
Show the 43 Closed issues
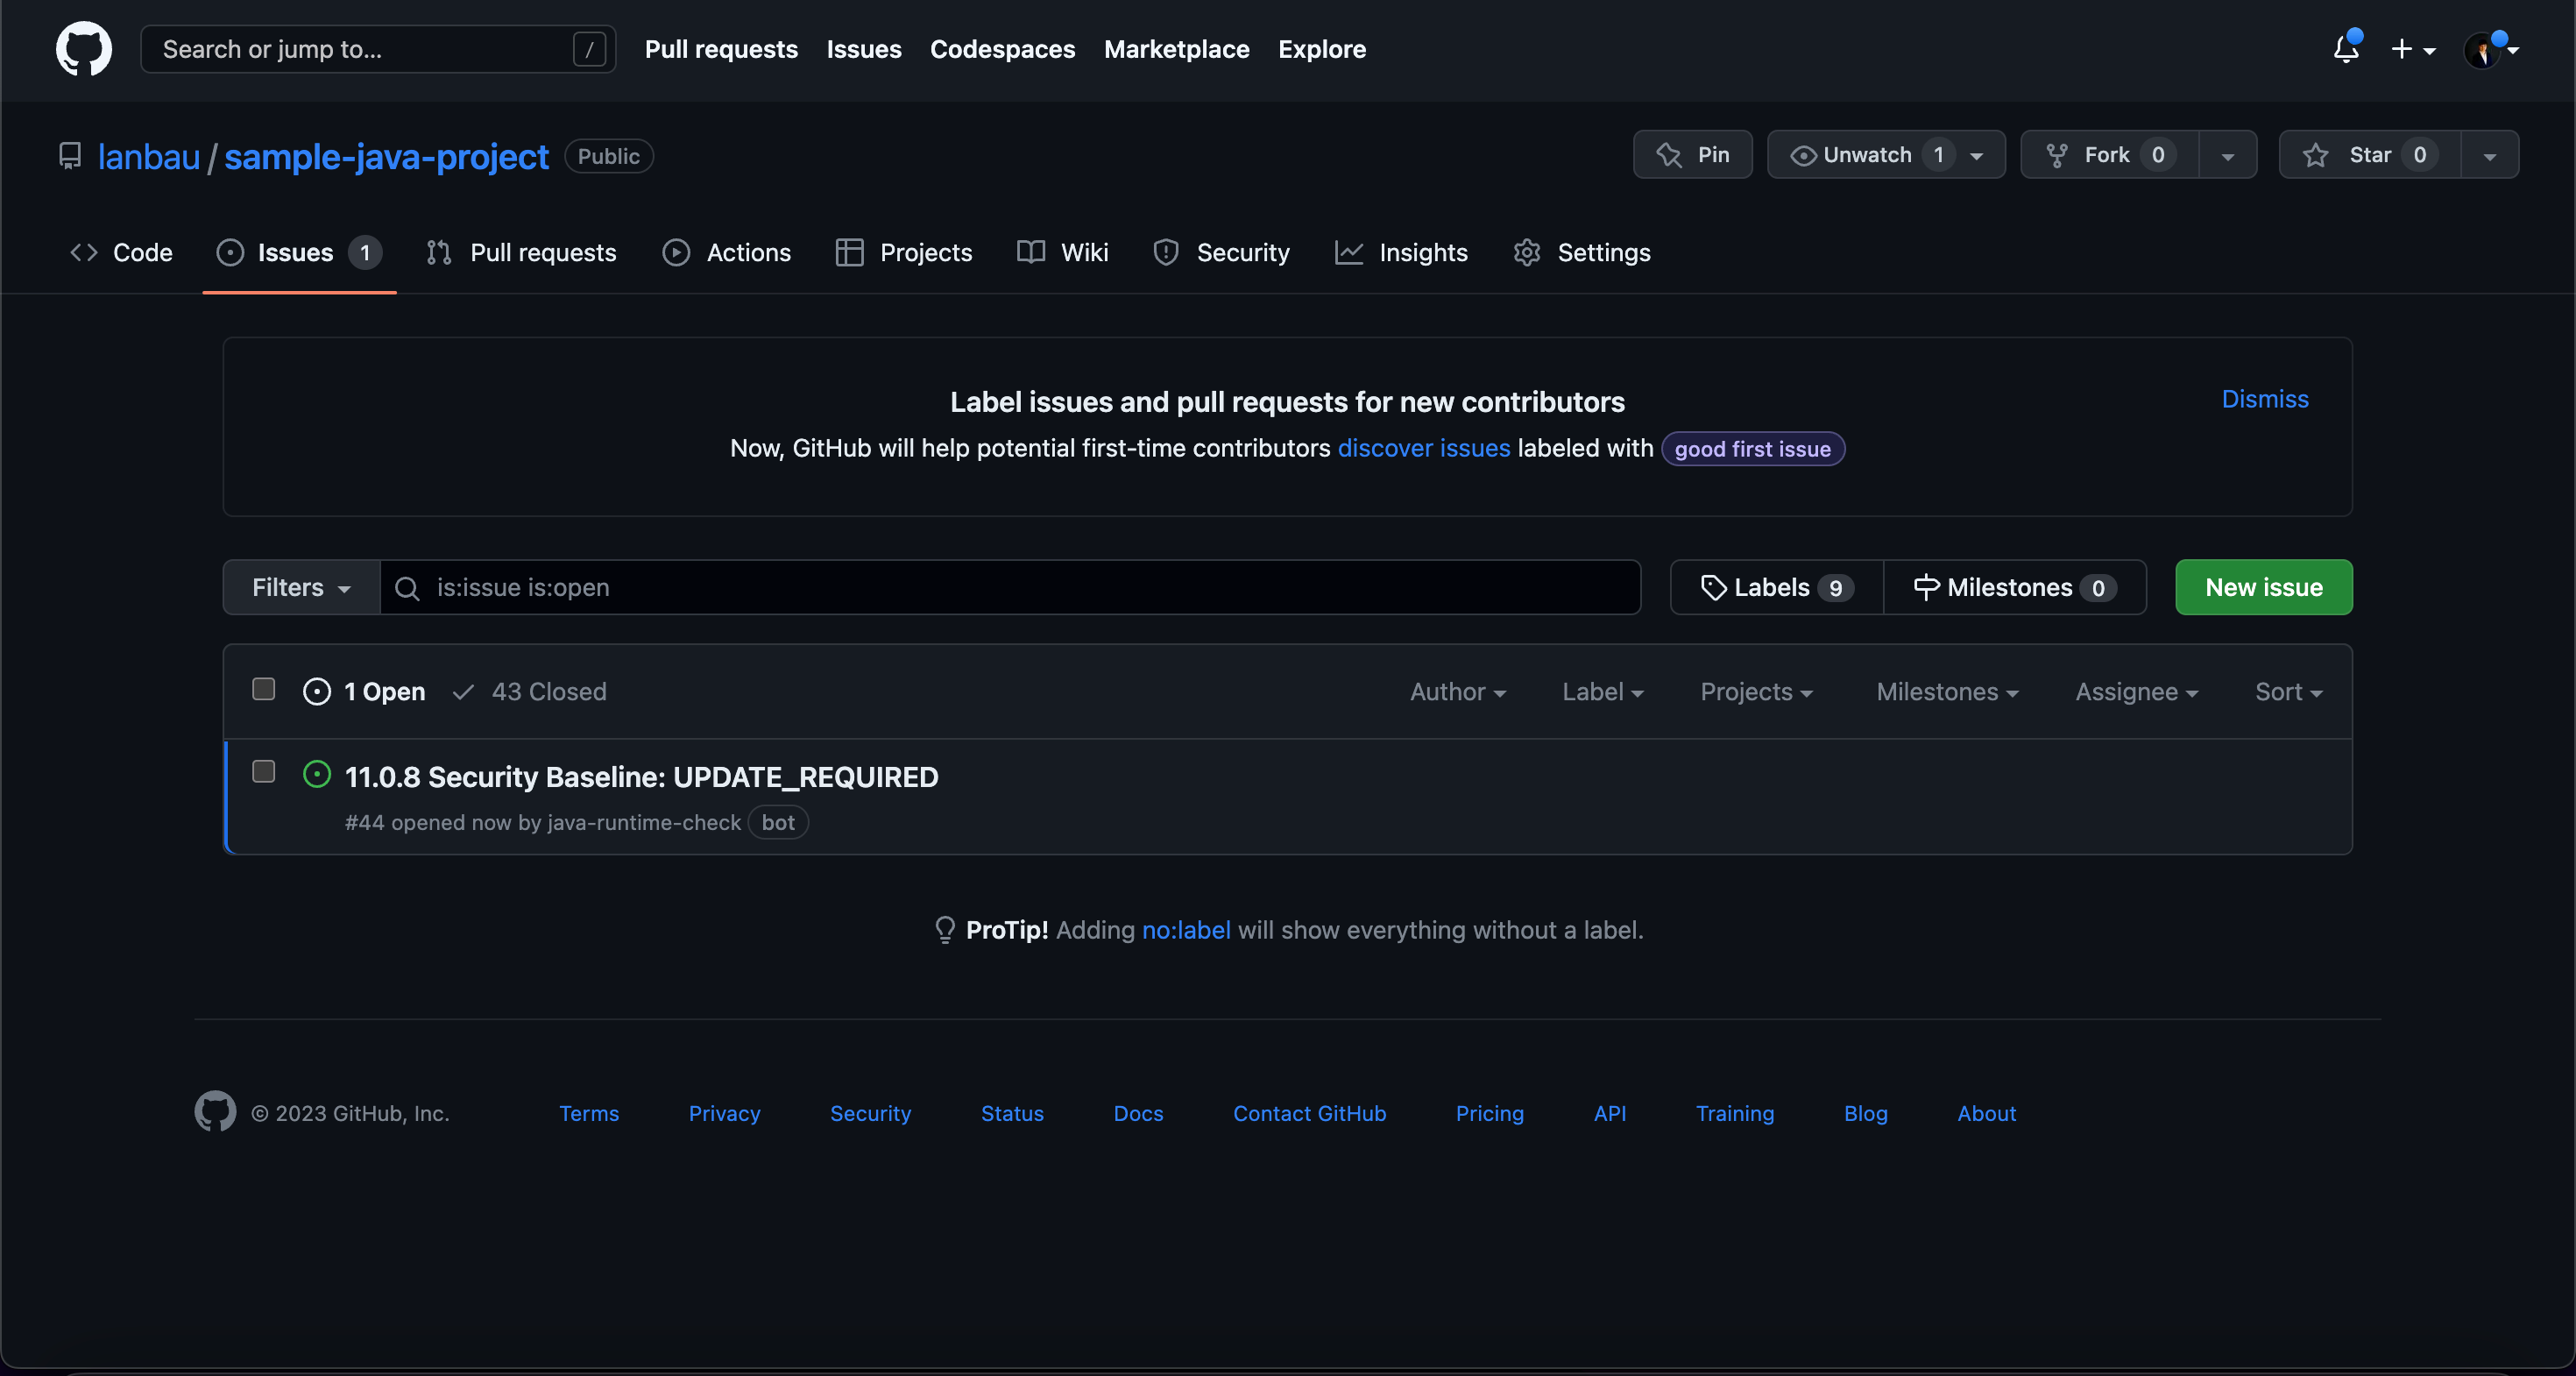coord(530,692)
